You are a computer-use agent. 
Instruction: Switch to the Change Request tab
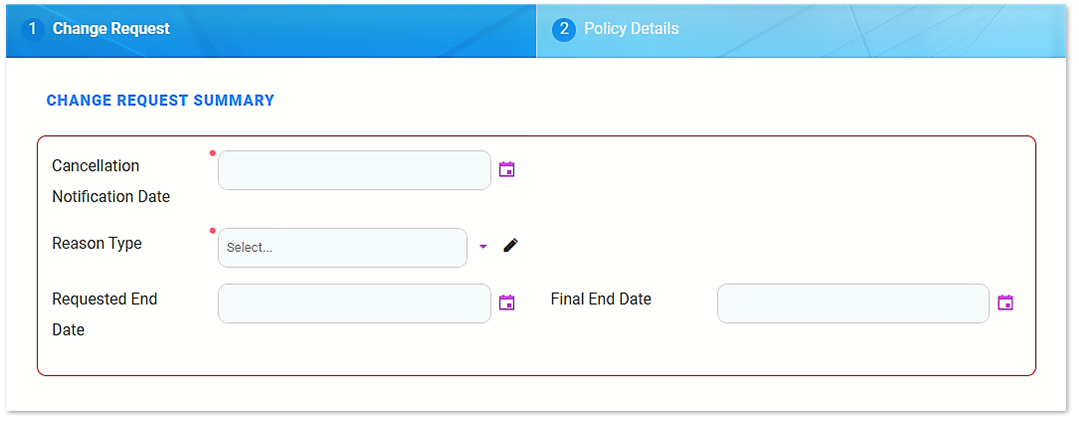[111, 29]
